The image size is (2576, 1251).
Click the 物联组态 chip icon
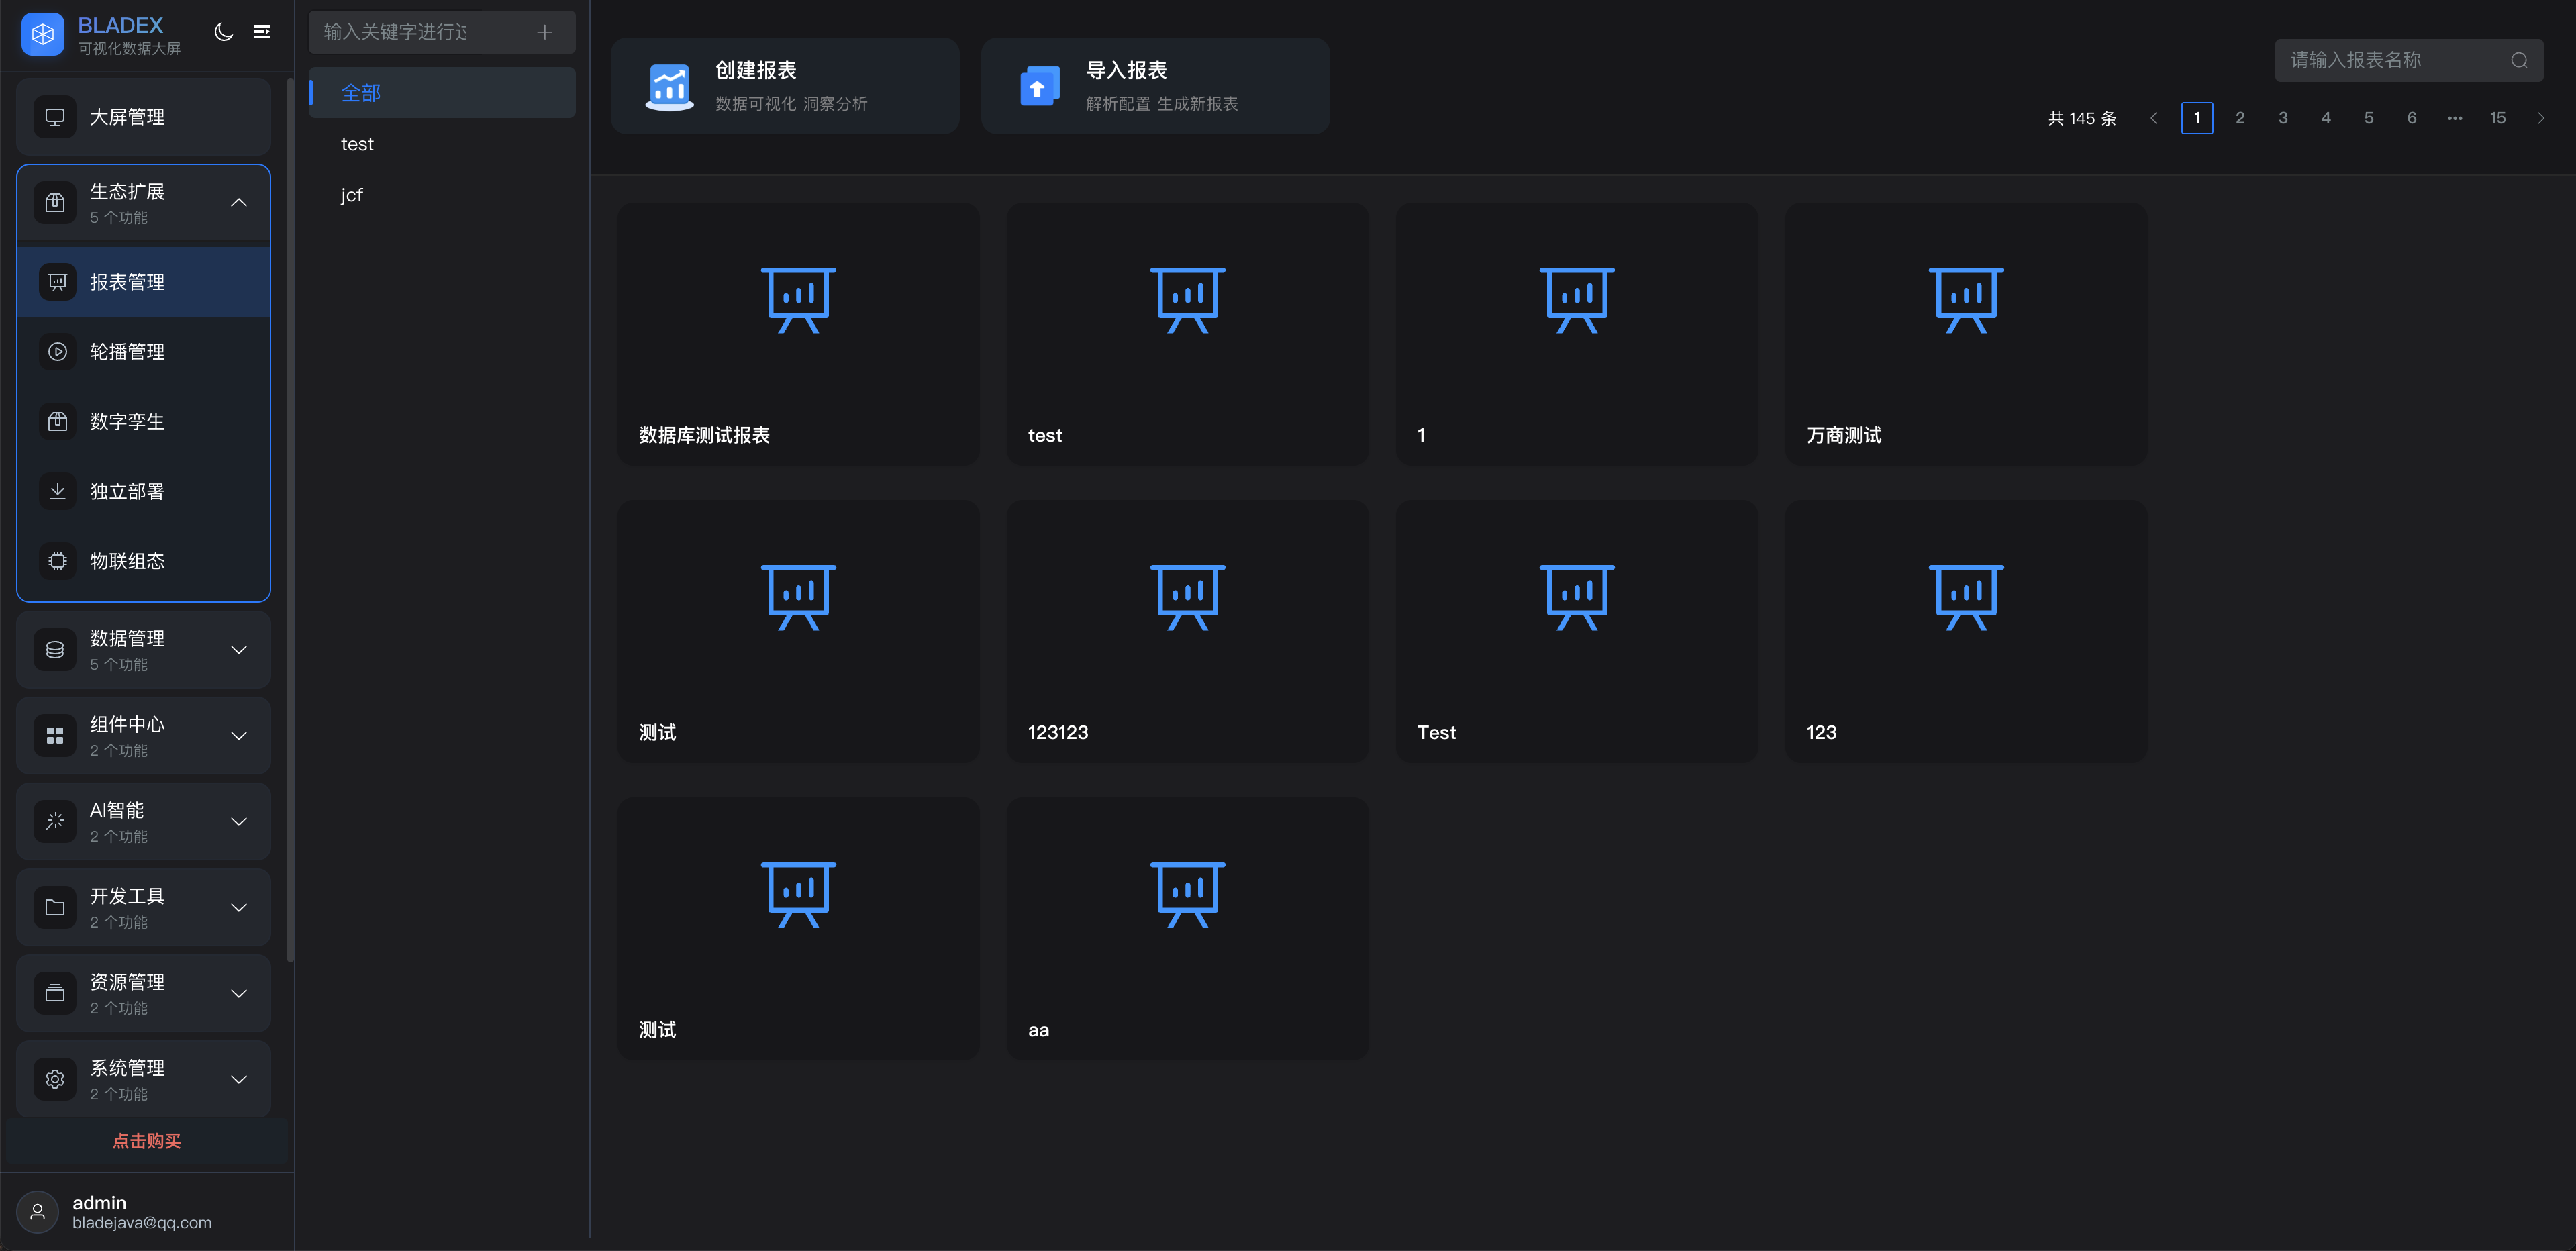click(58, 561)
